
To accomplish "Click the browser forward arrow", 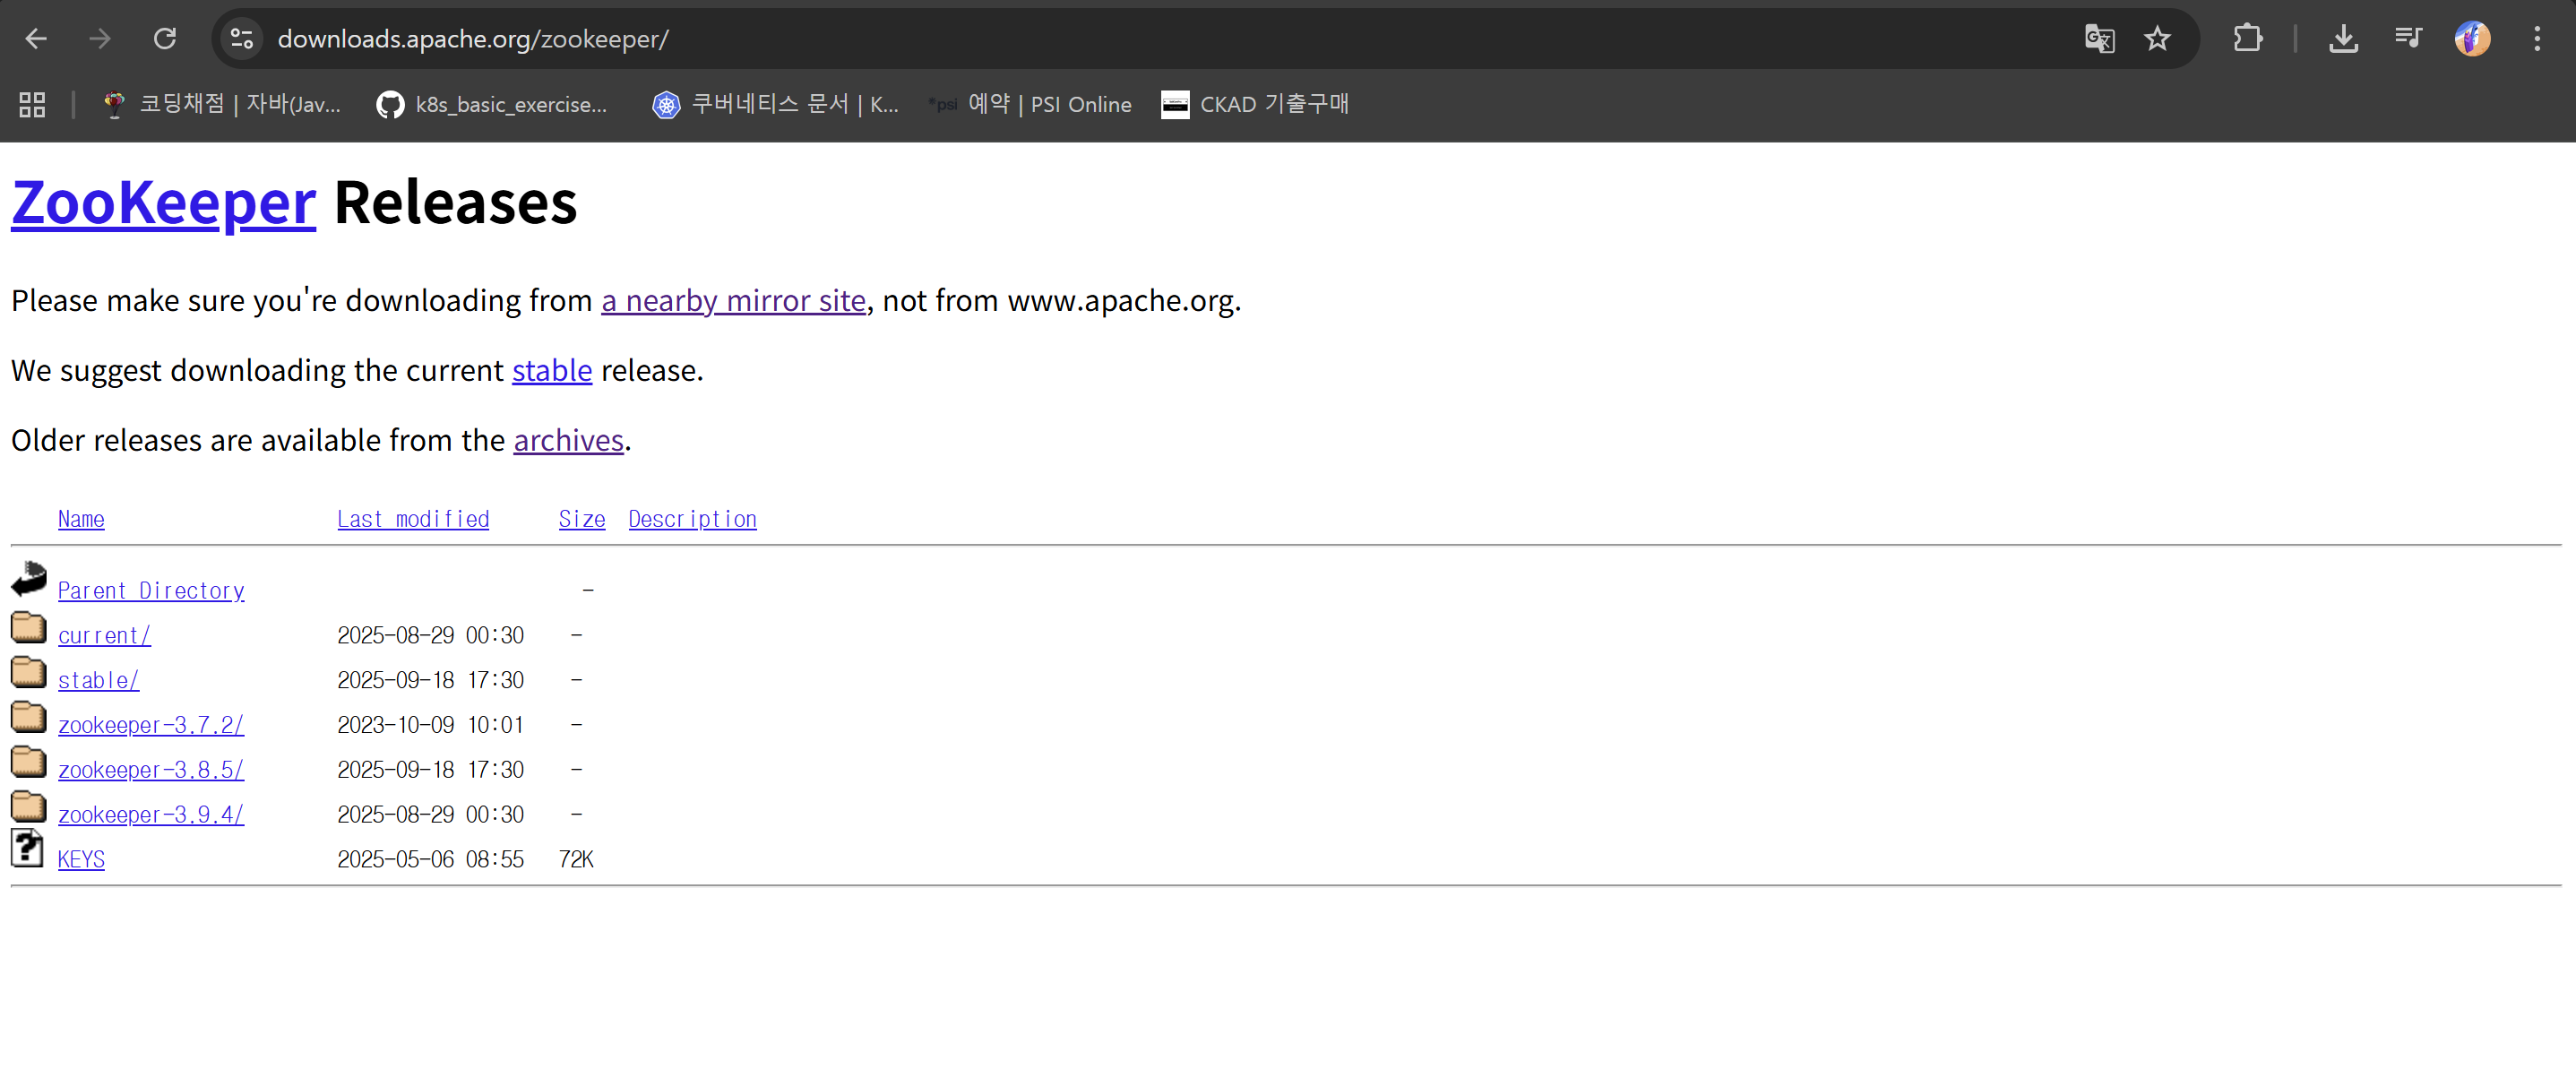I will click(100, 39).
